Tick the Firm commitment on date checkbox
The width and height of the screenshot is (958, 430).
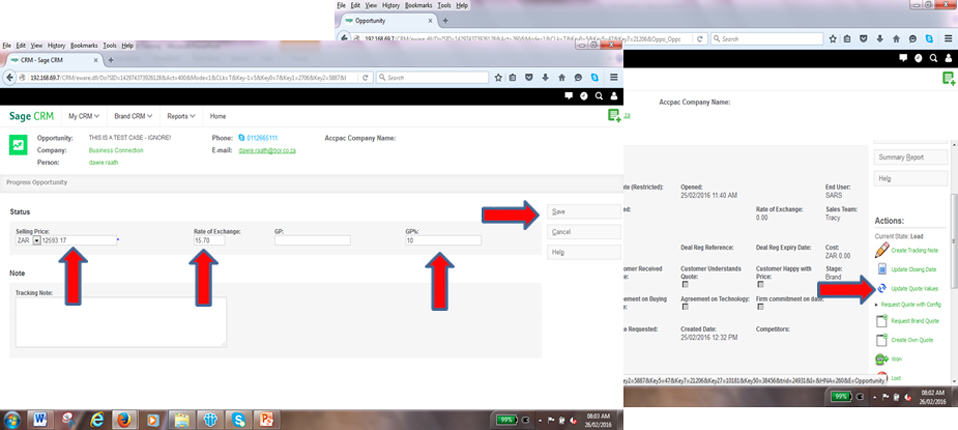click(x=759, y=307)
